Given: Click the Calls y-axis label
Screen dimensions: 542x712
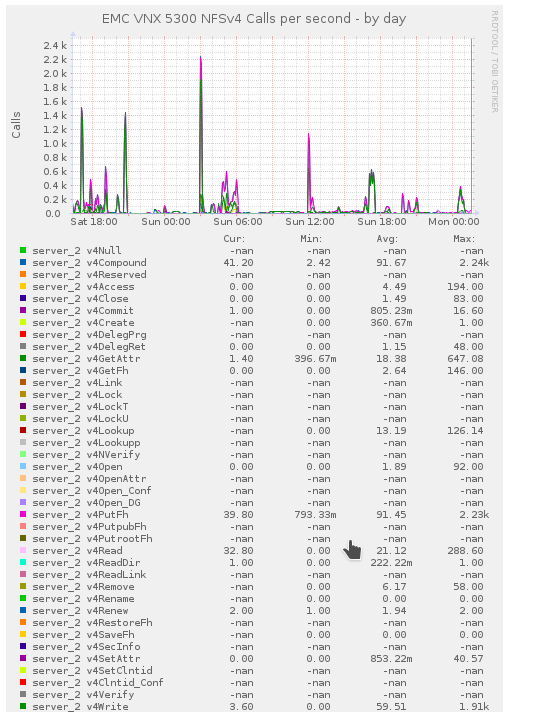Looking at the screenshot, I should tap(16, 125).
